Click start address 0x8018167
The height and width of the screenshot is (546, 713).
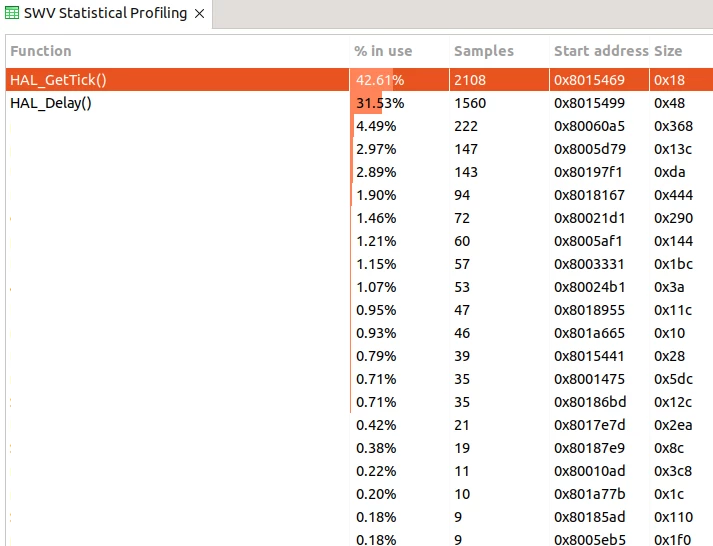pos(589,195)
